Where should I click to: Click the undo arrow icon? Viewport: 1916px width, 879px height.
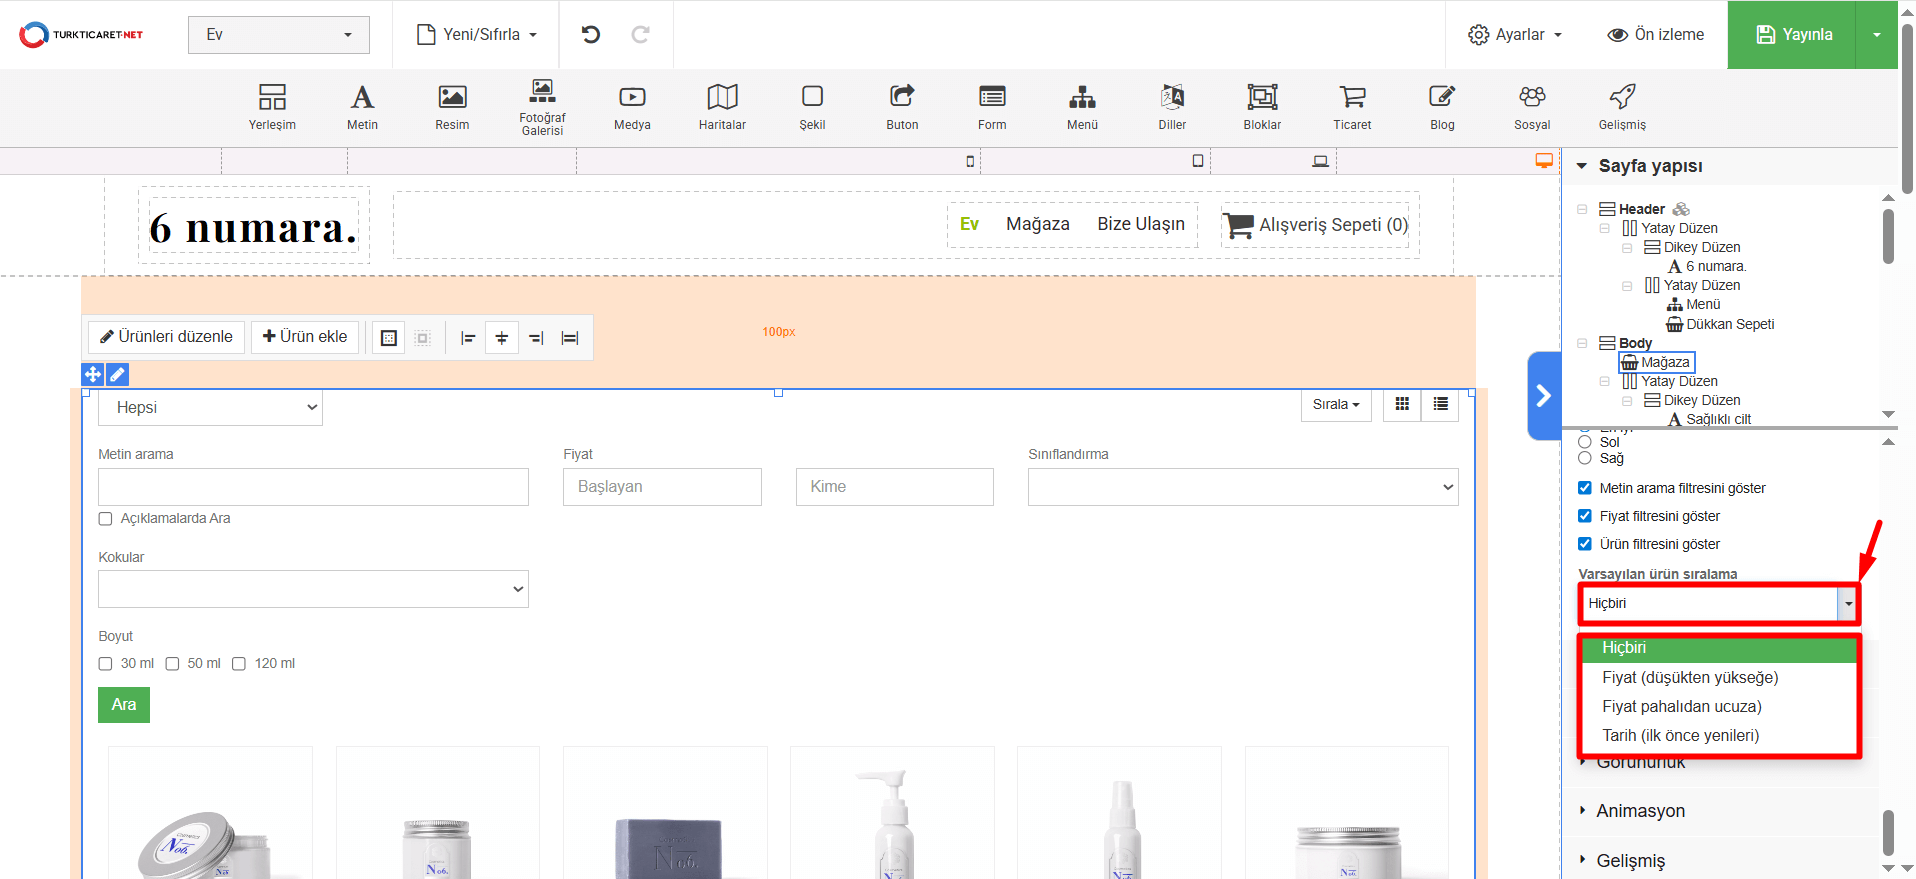pos(591,35)
